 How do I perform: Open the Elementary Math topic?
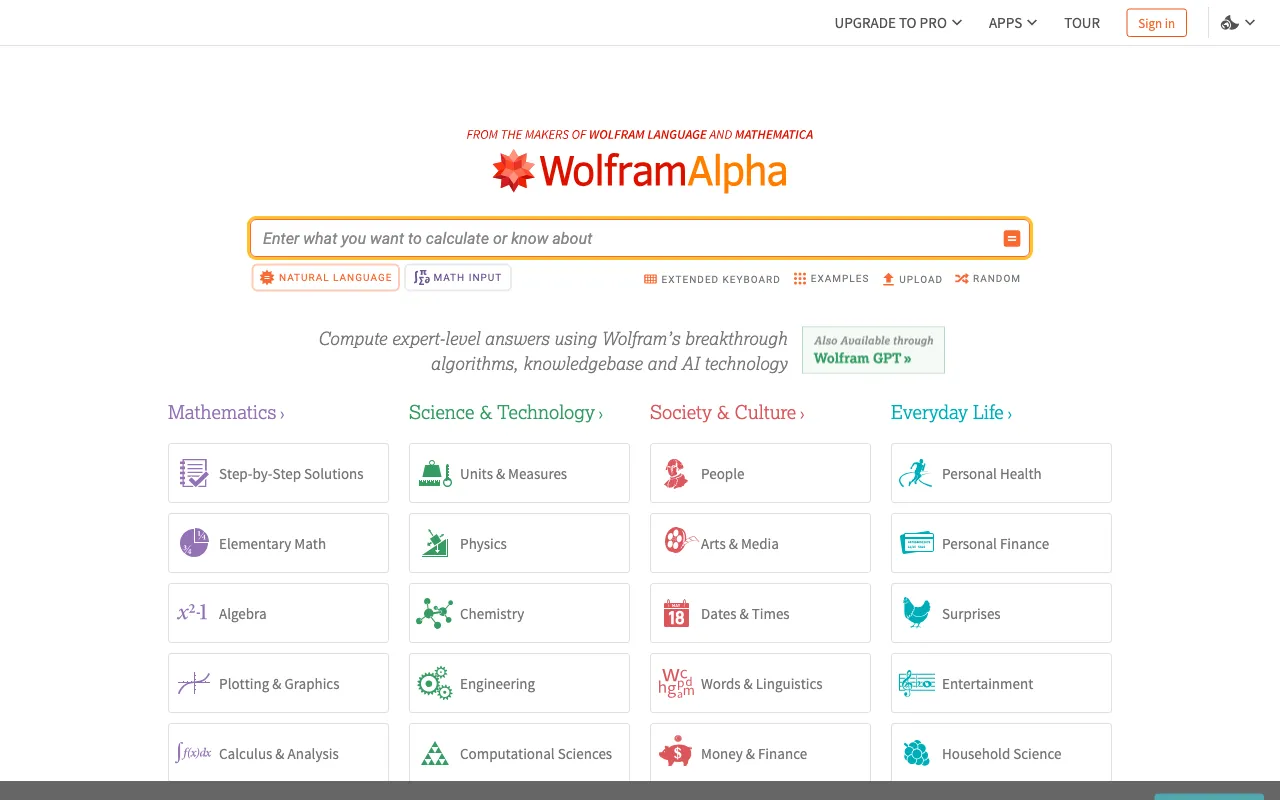point(278,543)
